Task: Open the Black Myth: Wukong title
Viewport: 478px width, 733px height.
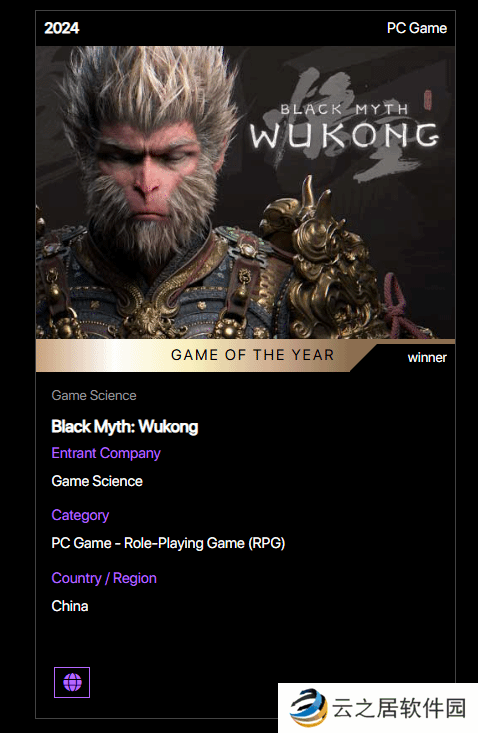Action: [x=125, y=426]
